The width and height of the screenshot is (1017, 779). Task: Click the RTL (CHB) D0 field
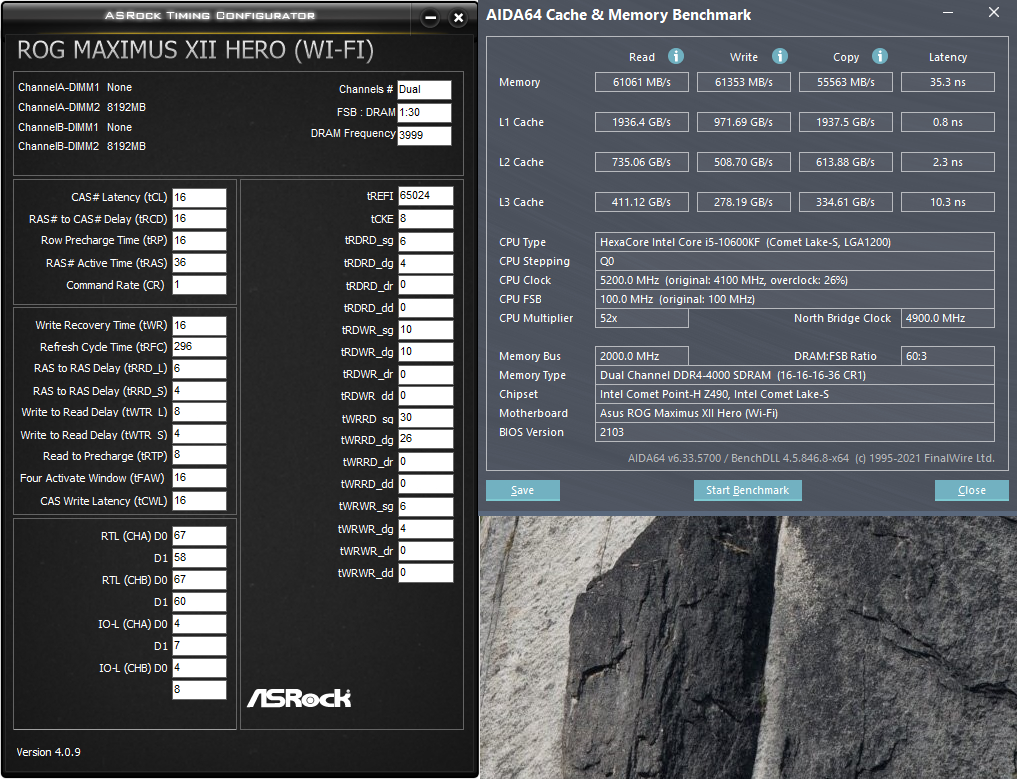(x=199, y=580)
